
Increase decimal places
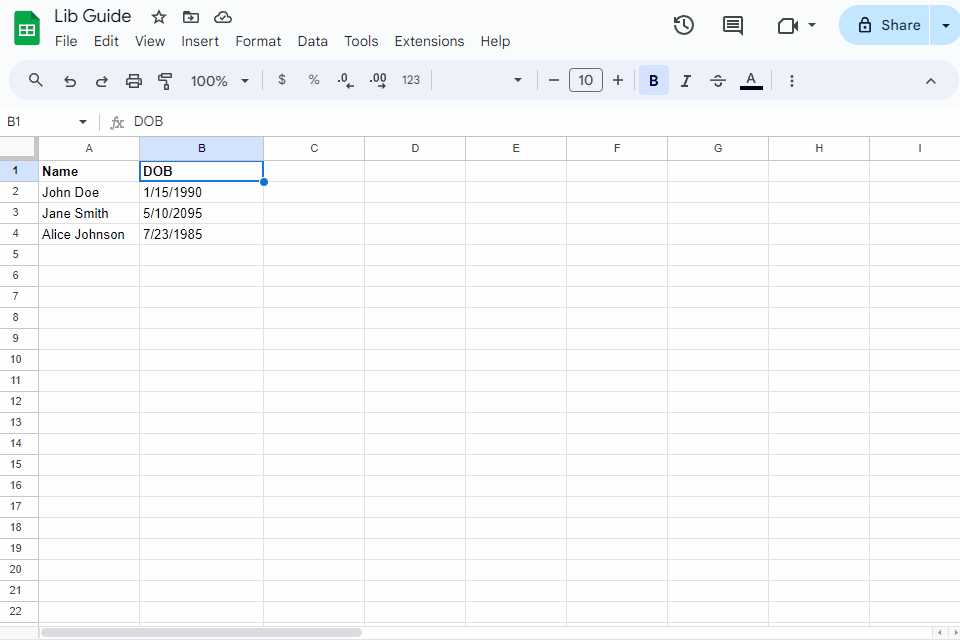pyautogui.click(x=378, y=80)
